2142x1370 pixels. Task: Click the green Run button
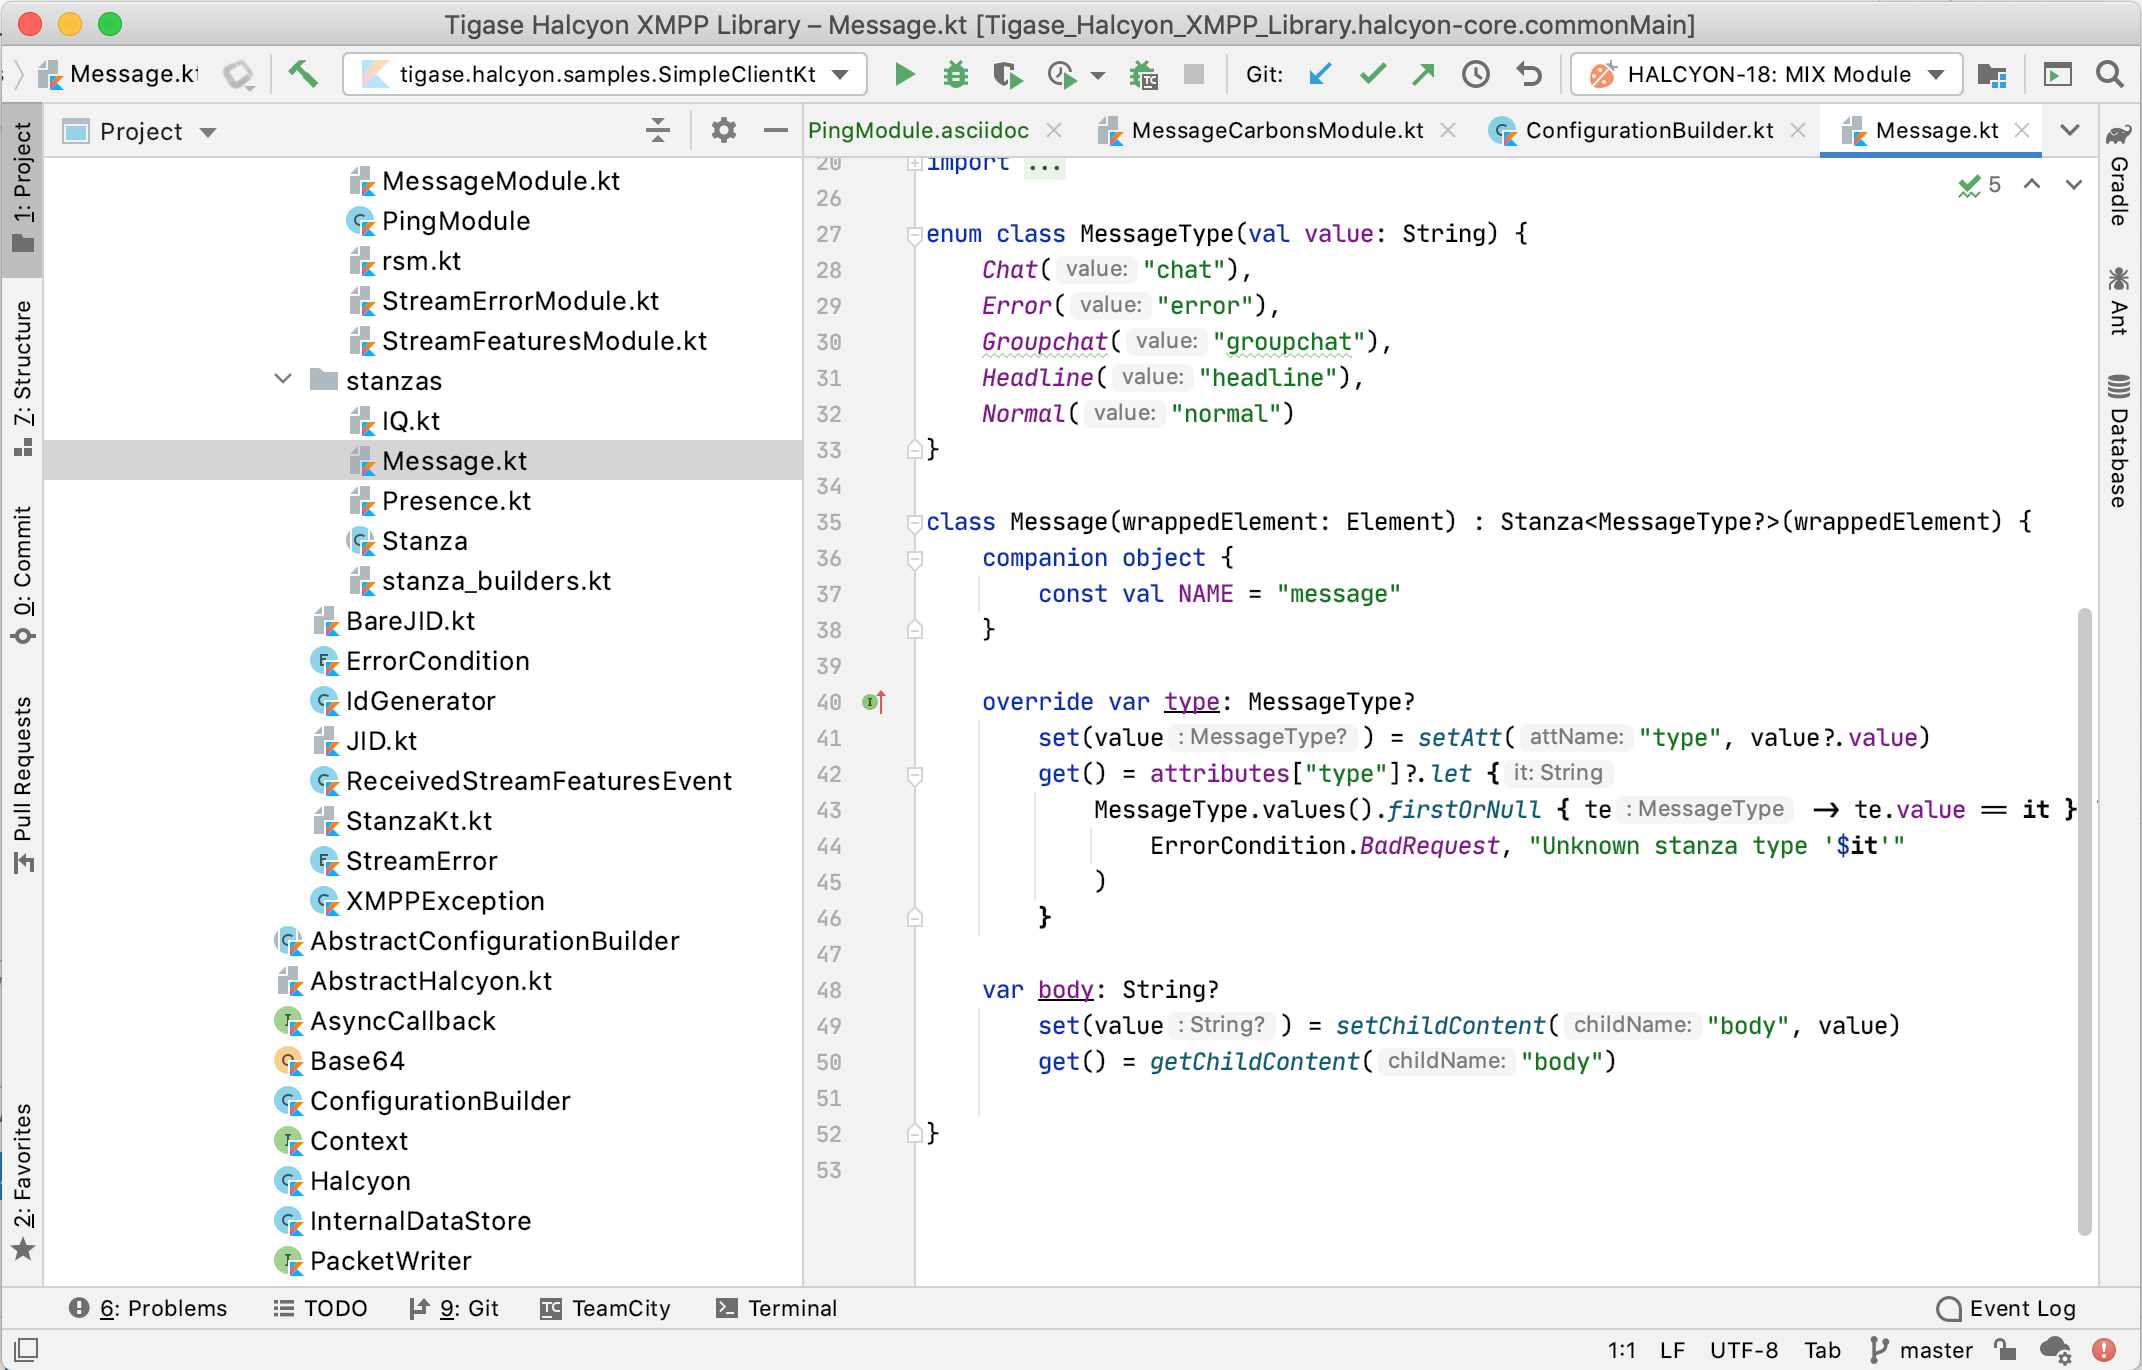pyautogui.click(x=904, y=74)
